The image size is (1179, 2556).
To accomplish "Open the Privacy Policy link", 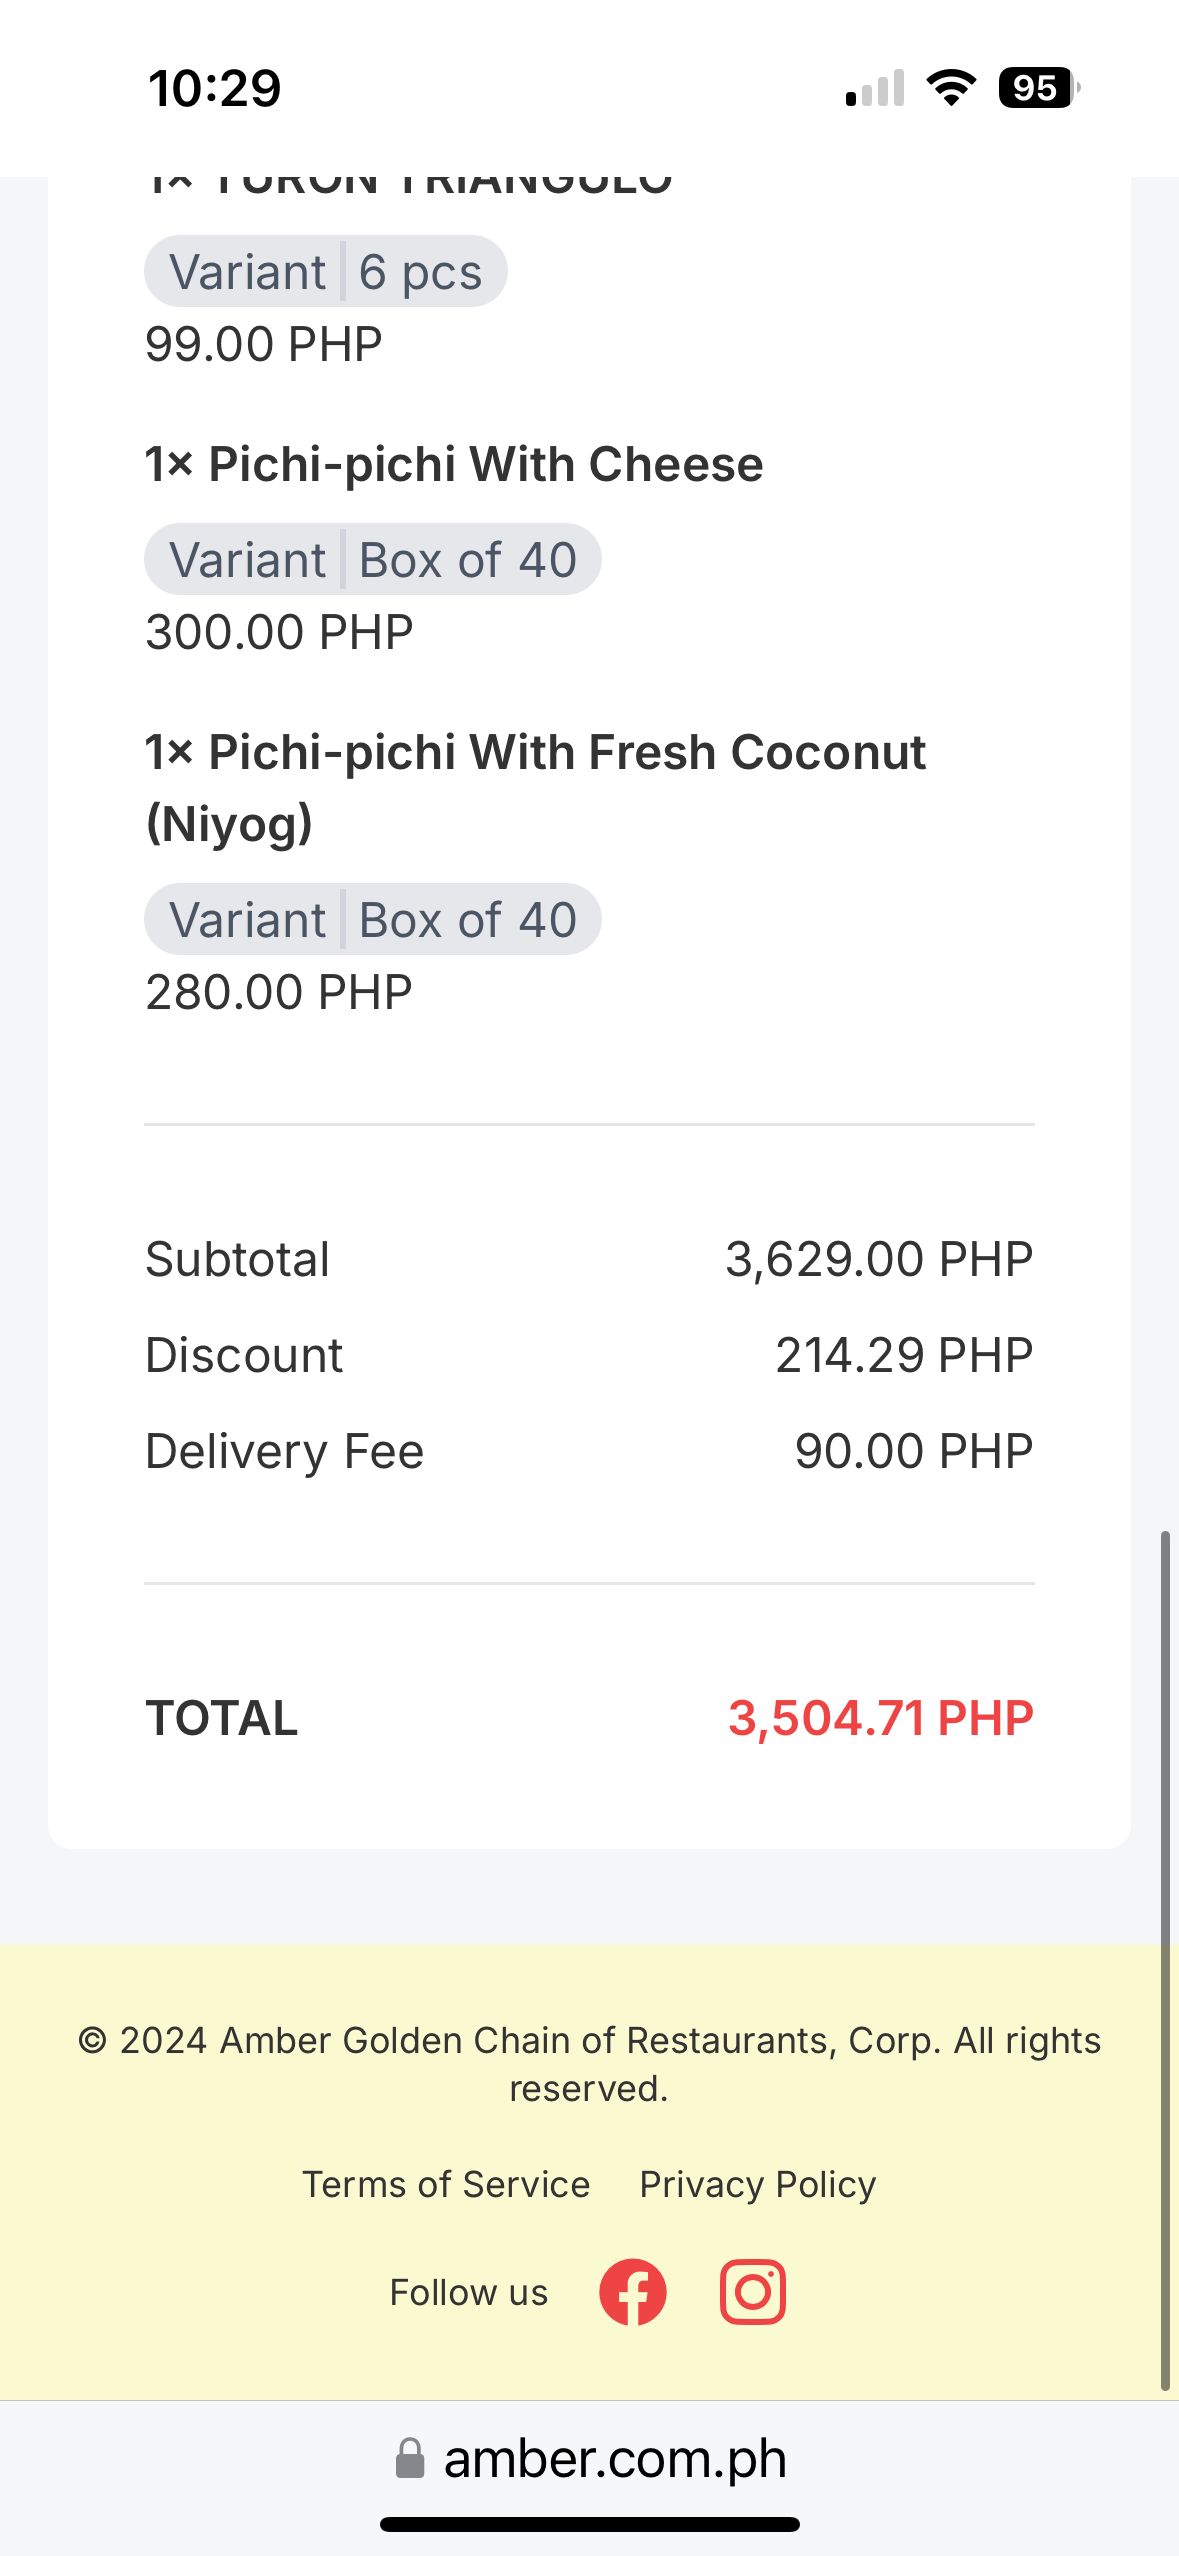I will point(758,2184).
